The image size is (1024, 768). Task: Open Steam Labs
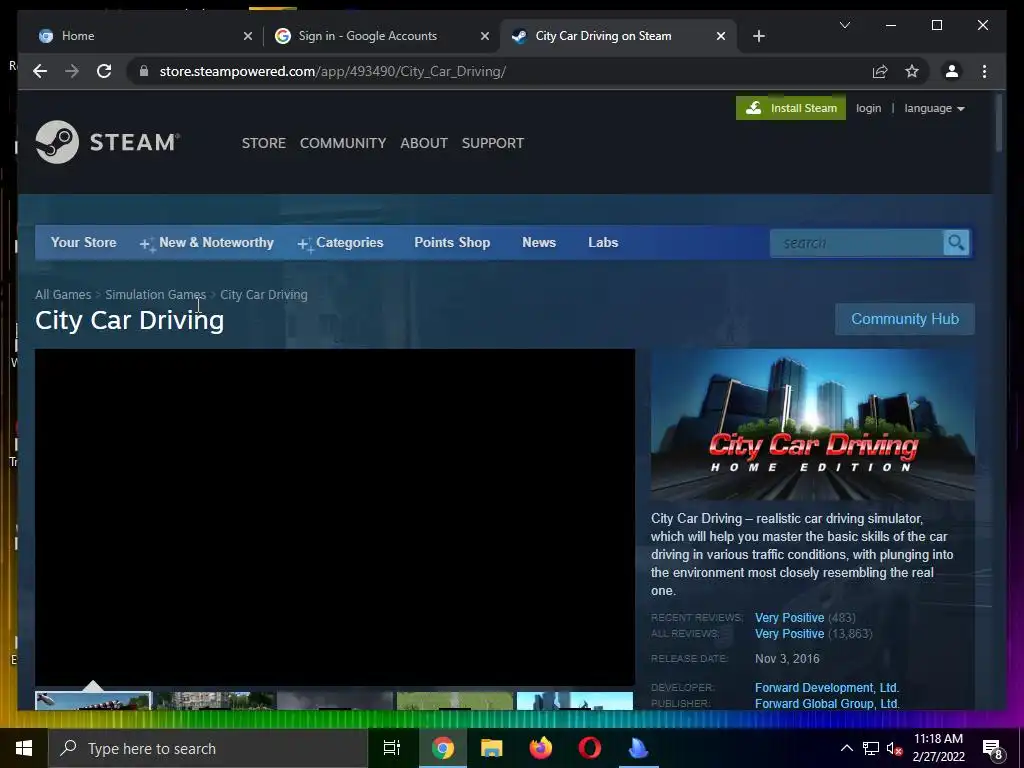click(x=603, y=242)
